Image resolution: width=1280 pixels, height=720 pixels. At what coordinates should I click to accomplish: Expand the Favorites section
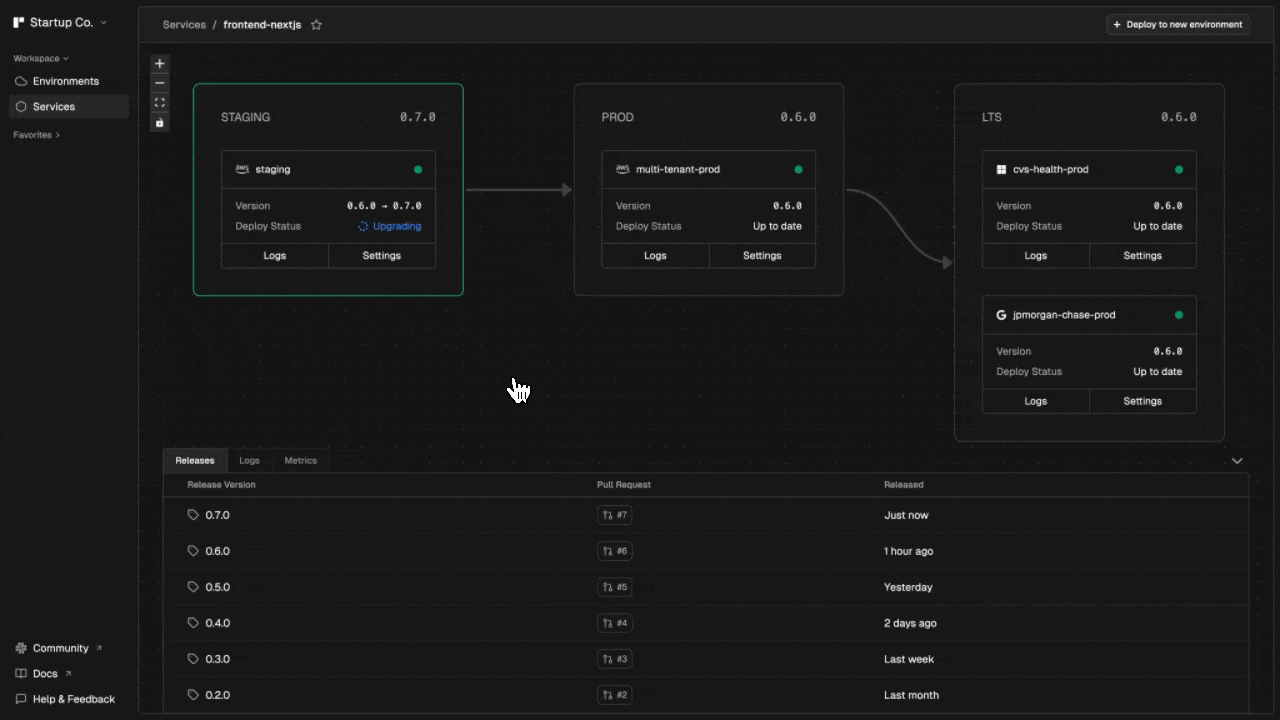pyautogui.click(x=36, y=135)
